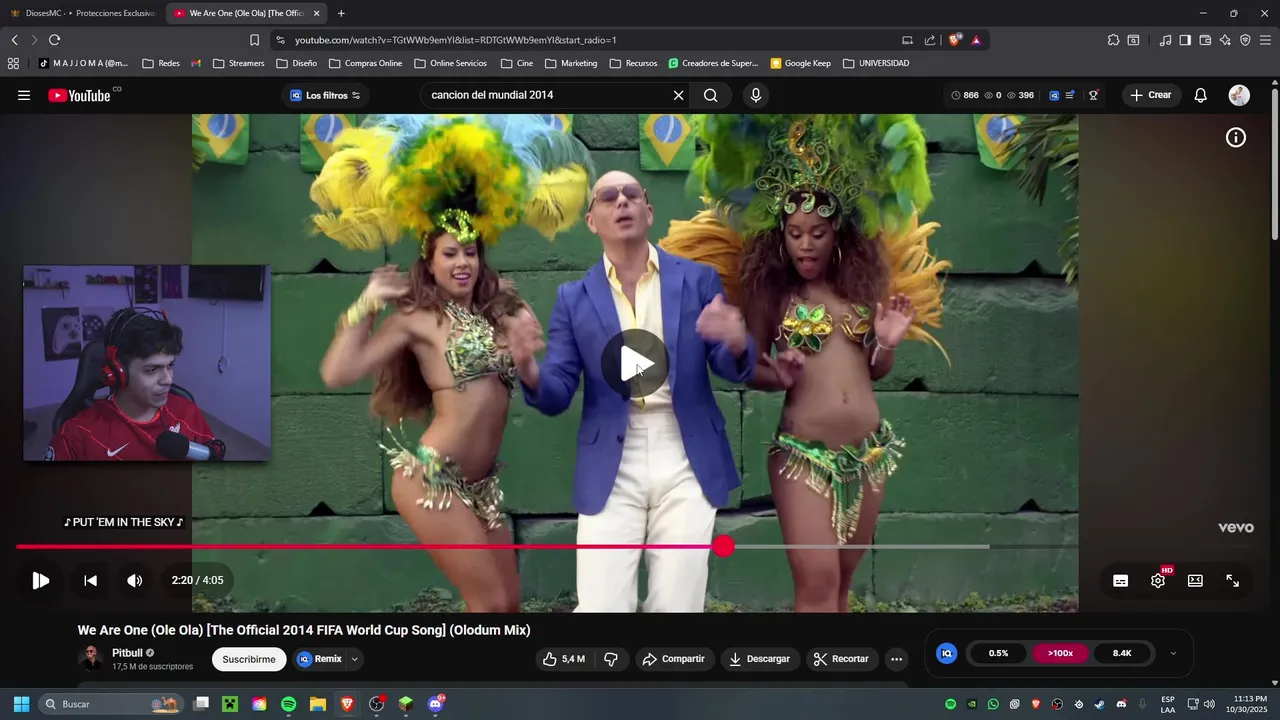Open the Google Keep bookmark
The image size is (1280, 720).
(800, 63)
